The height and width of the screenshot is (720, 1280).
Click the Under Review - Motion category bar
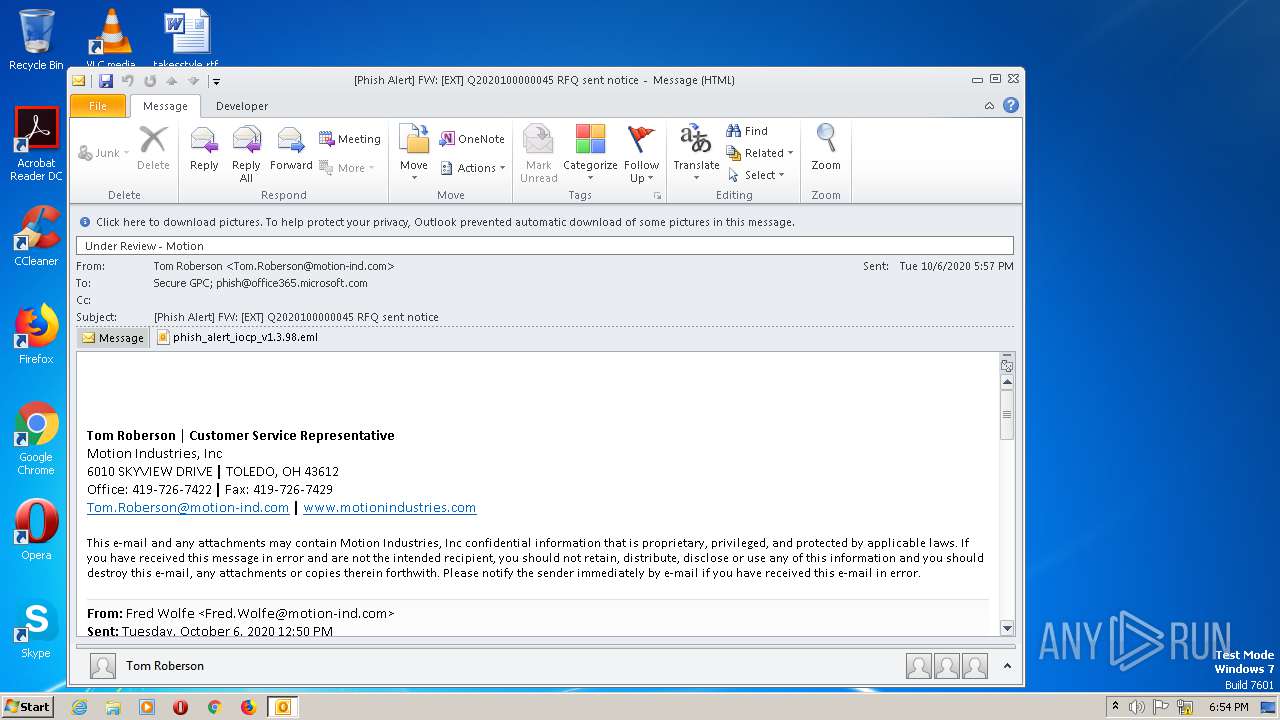[545, 246]
